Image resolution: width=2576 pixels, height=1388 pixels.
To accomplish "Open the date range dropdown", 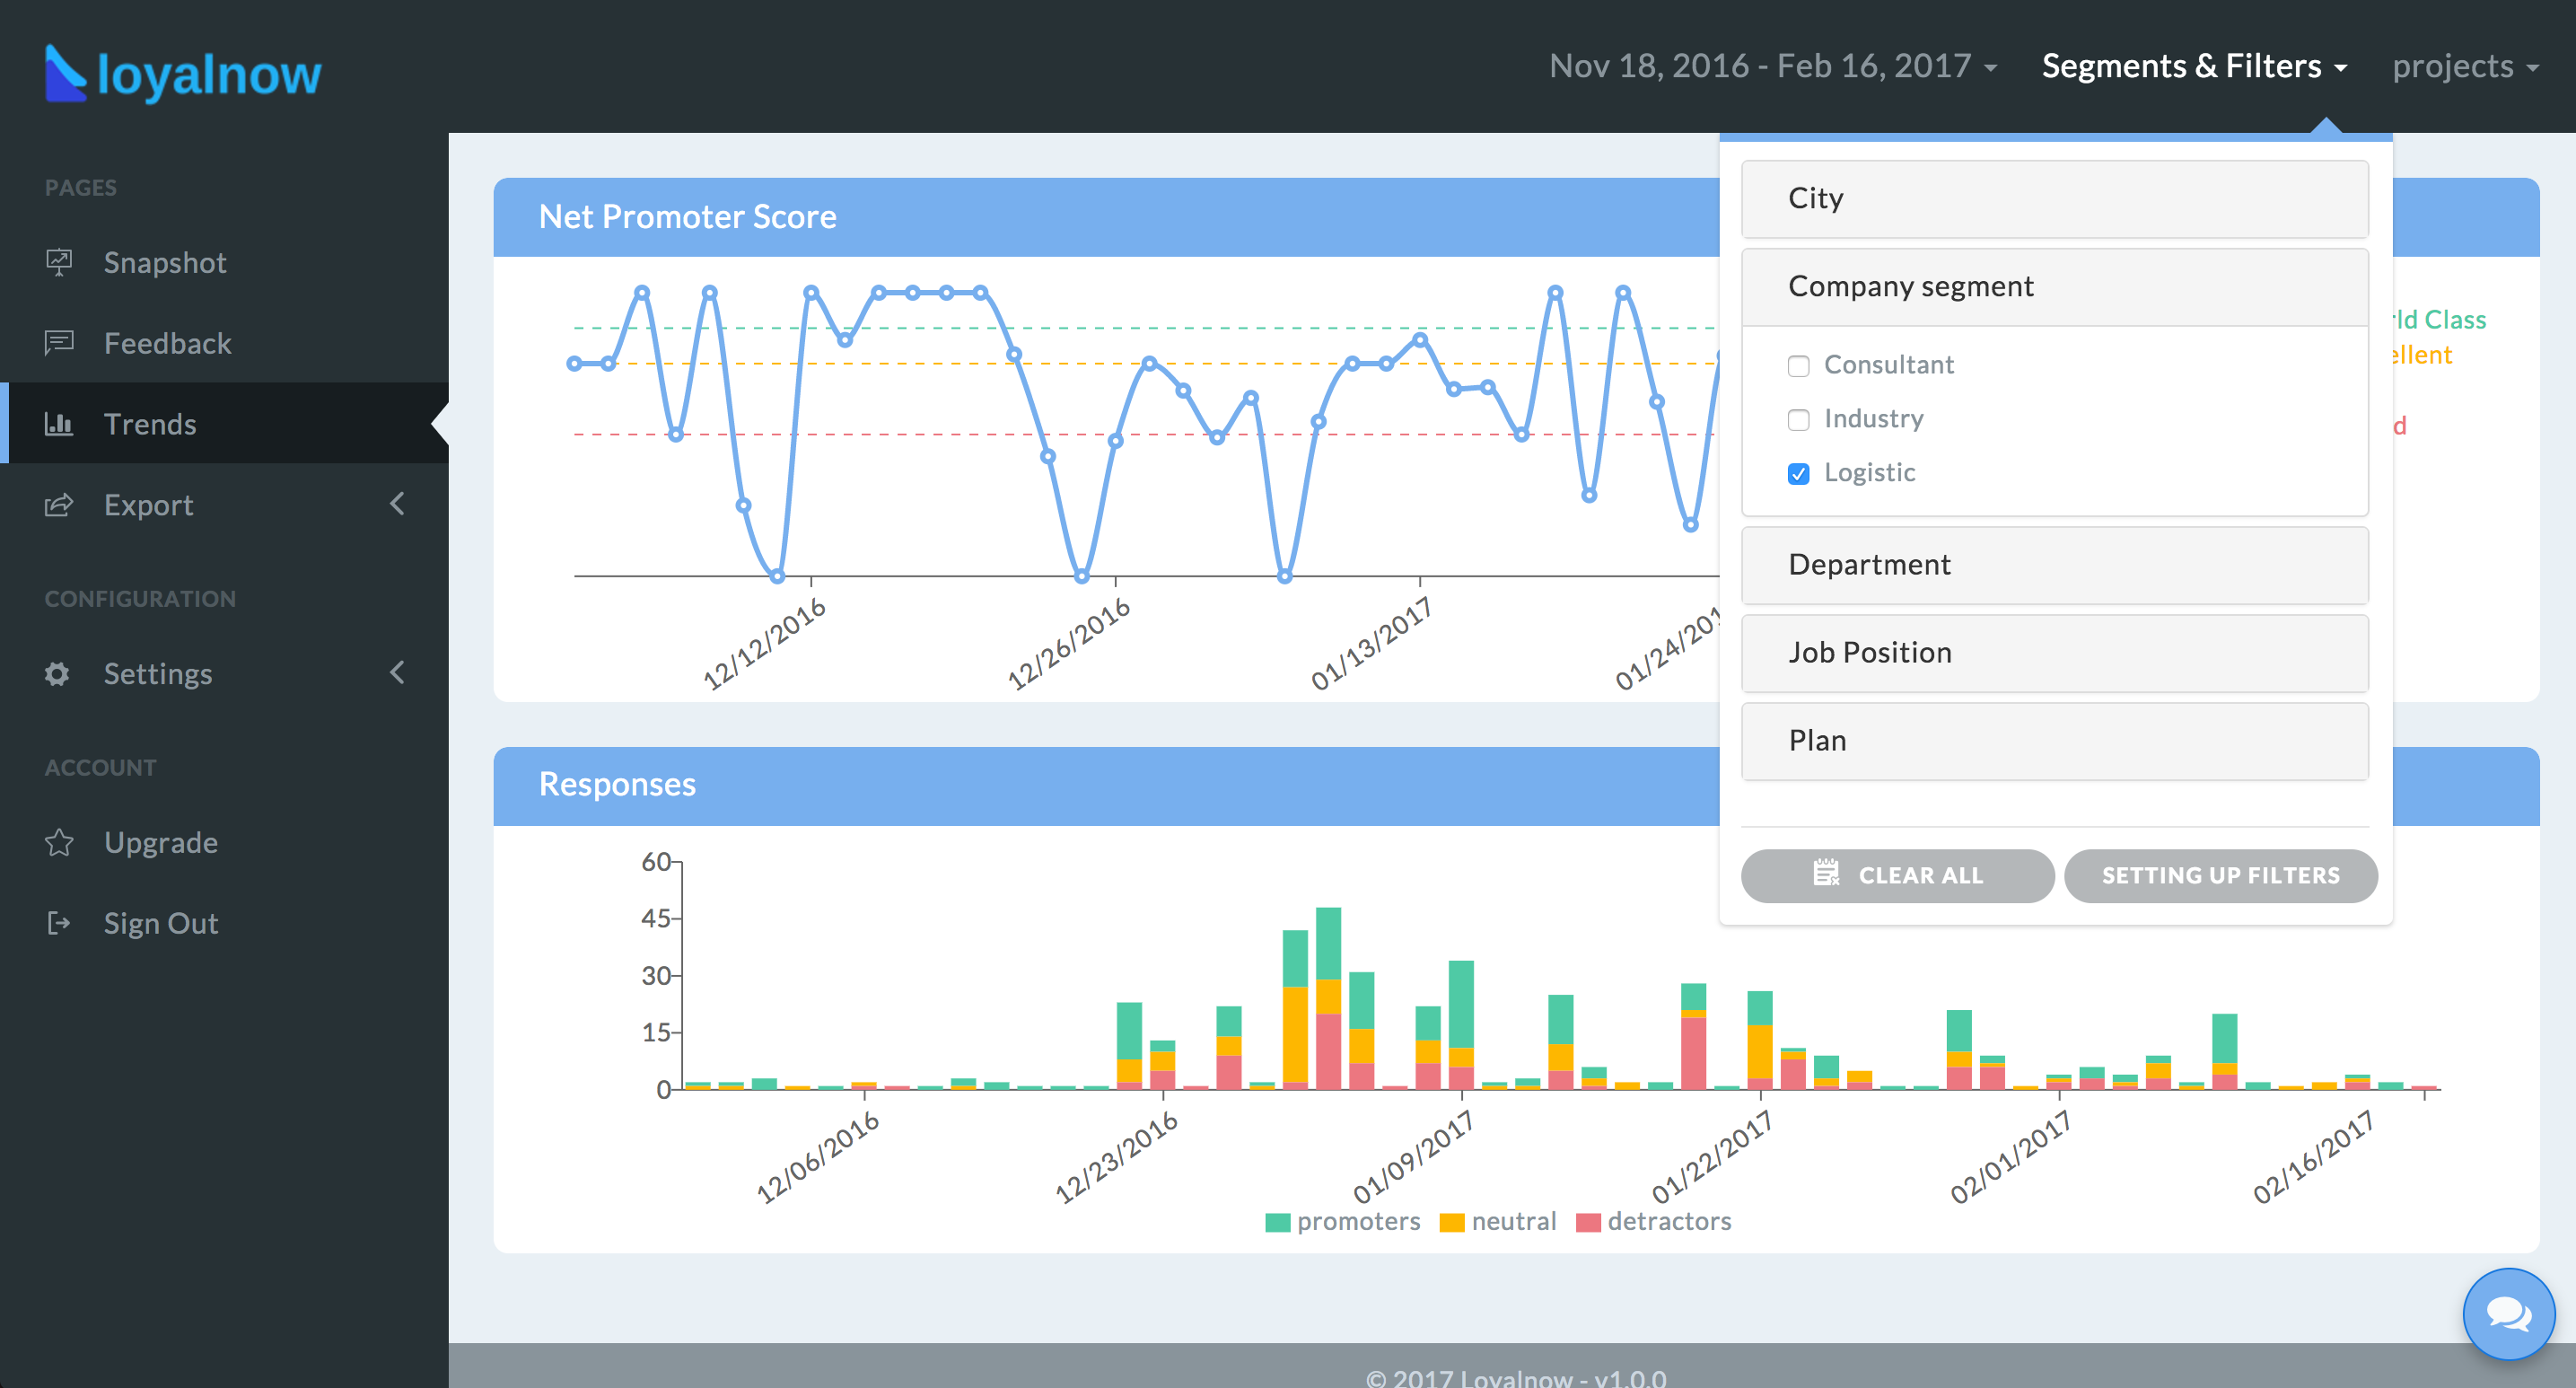I will pyautogui.click(x=1772, y=66).
